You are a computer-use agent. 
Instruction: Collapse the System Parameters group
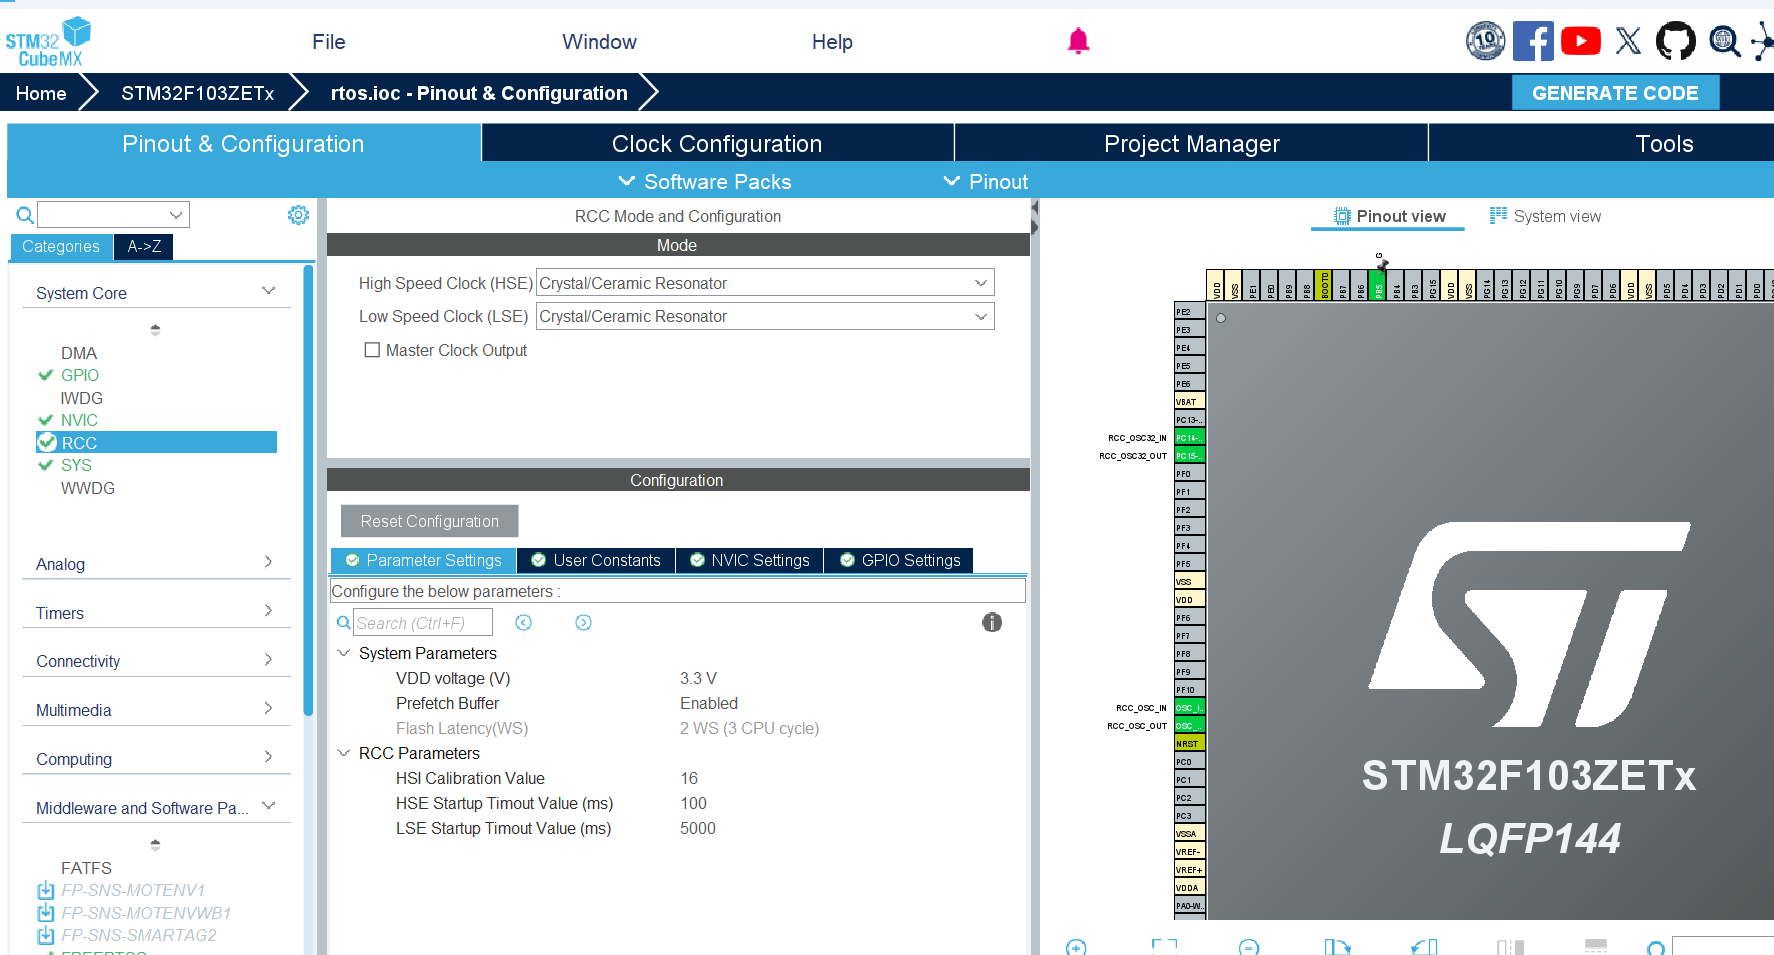click(344, 653)
